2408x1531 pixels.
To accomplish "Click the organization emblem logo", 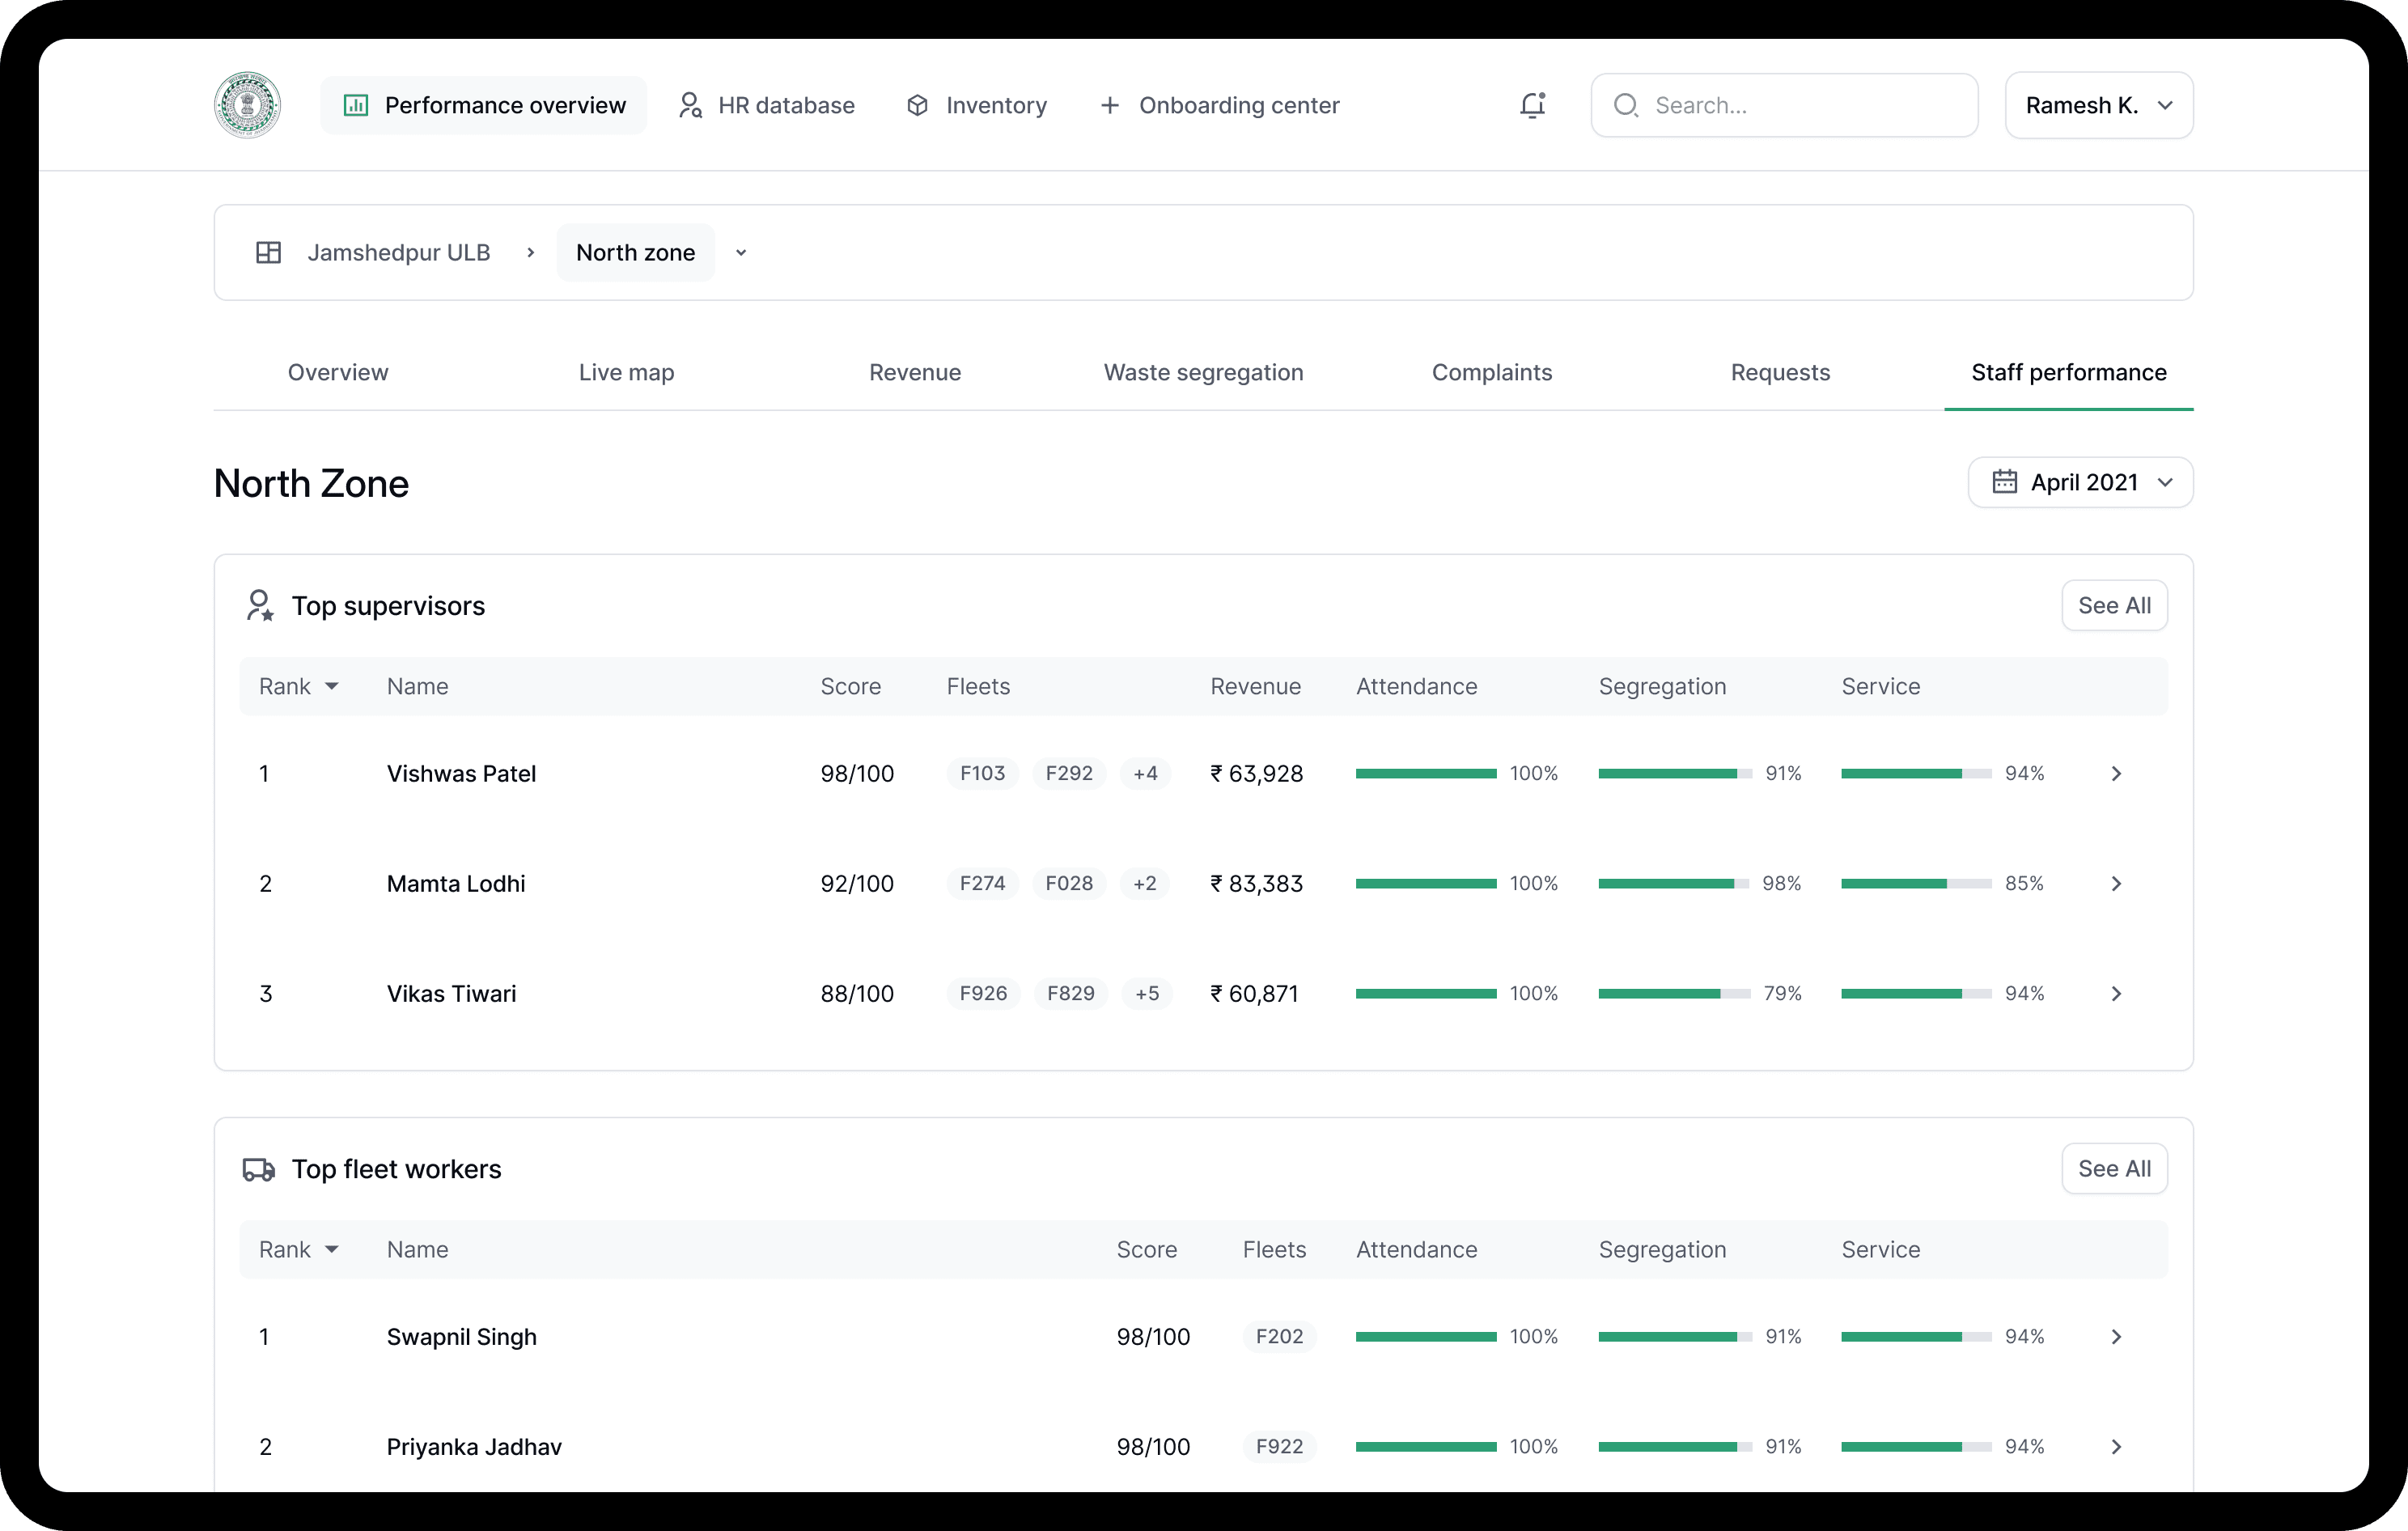I will pyautogui.click(x=247, y=105).
